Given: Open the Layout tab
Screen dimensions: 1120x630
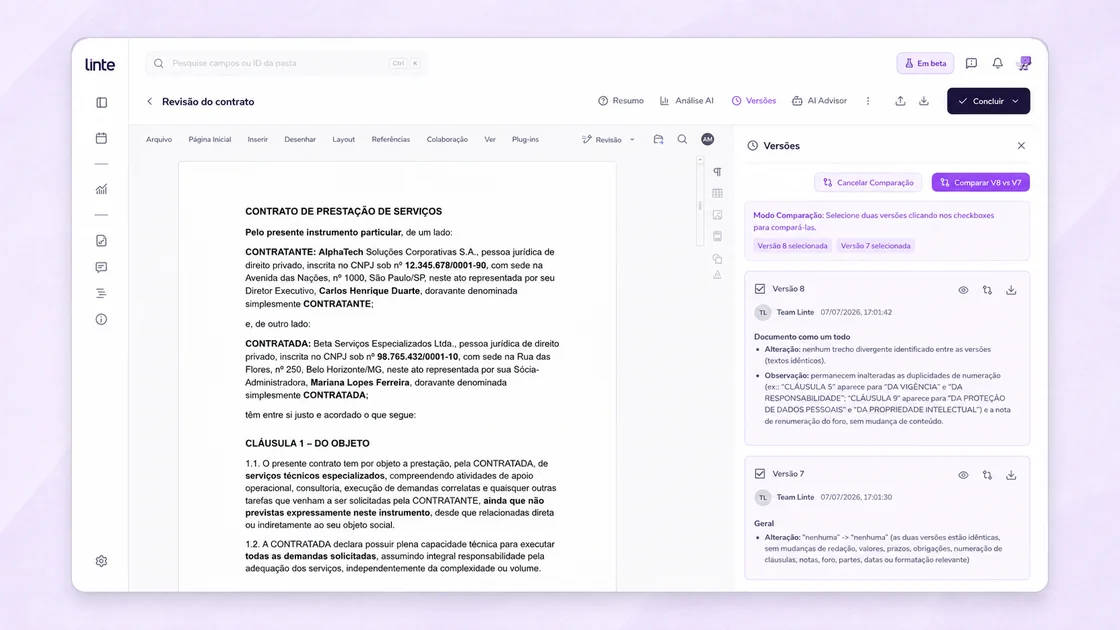Looking at the screenshot, I should pos(343,139).
